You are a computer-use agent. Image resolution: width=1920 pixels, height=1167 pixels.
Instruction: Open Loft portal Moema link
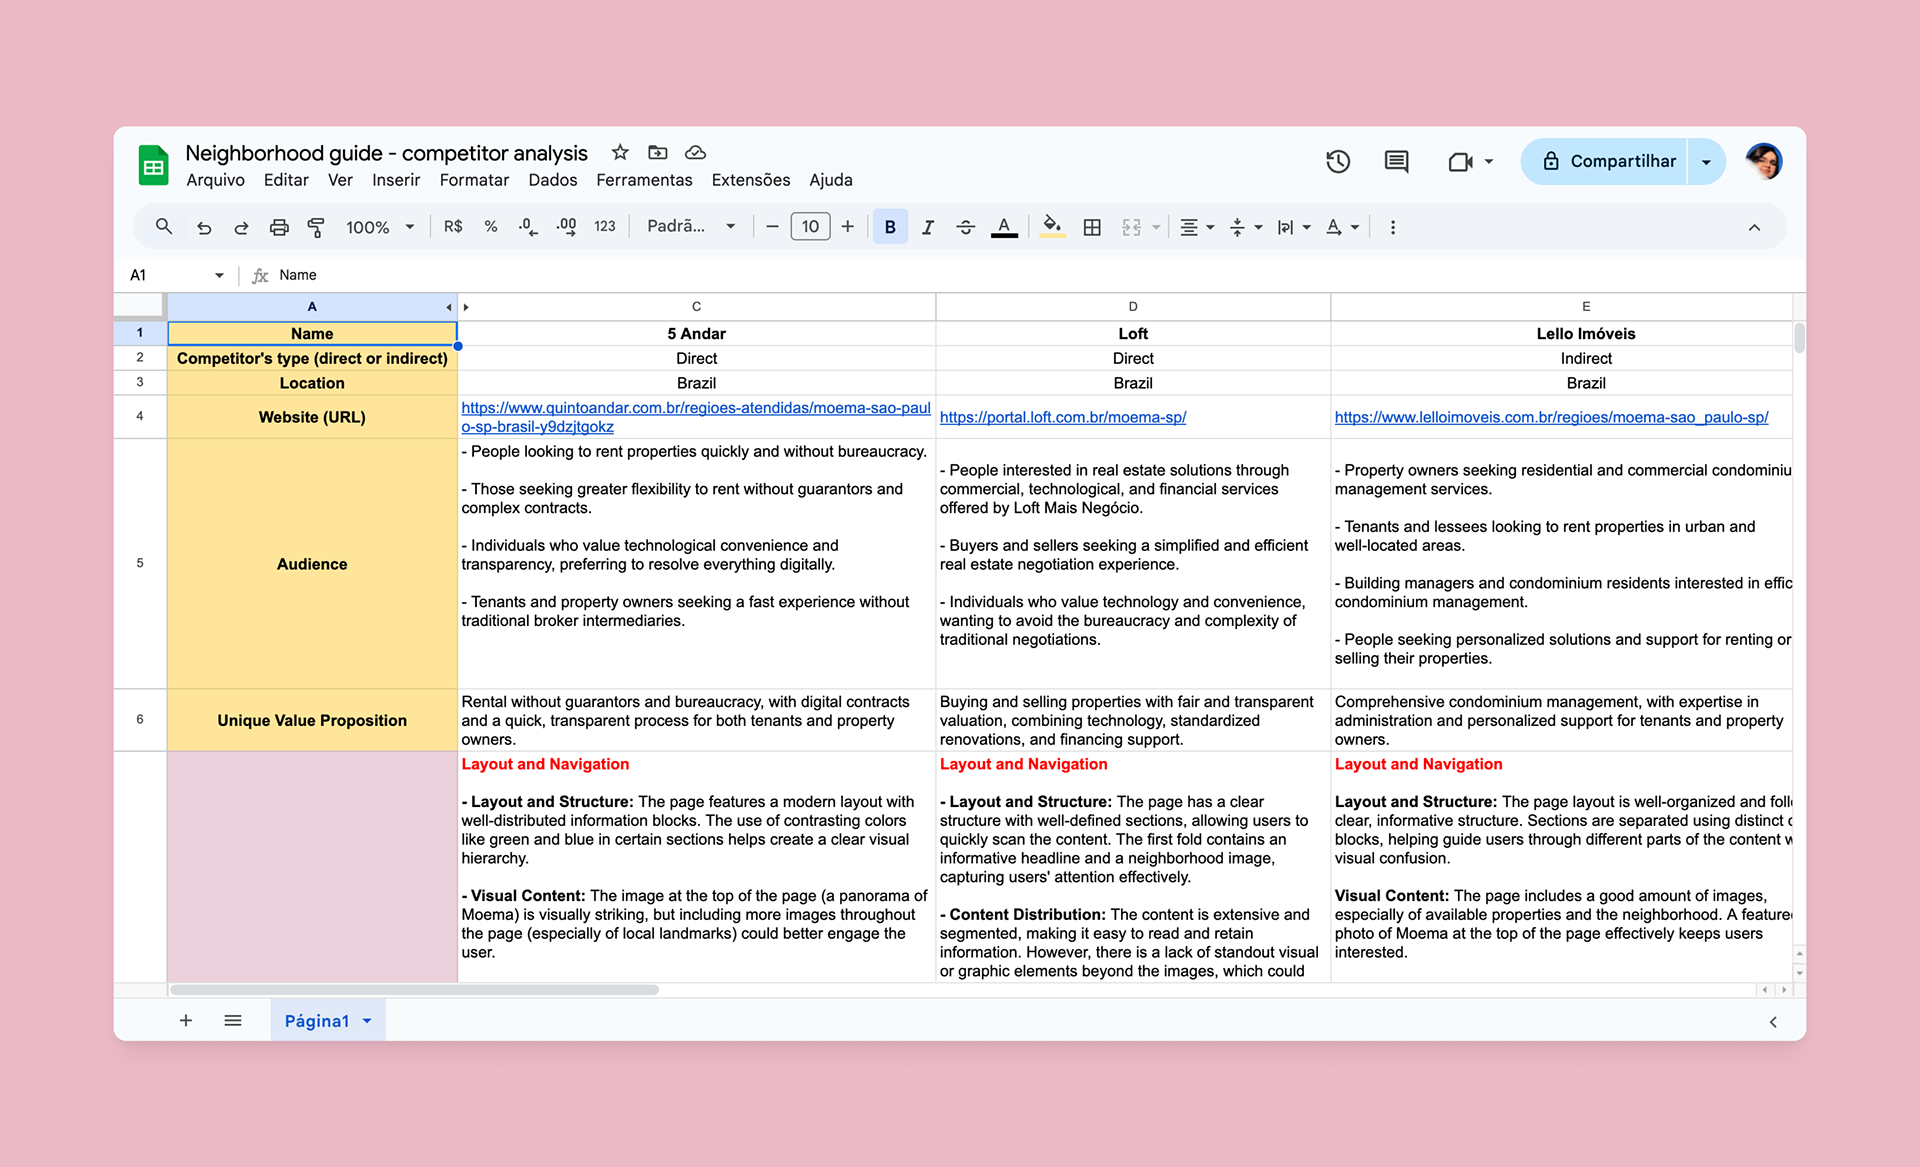(x=1063, y=417)
